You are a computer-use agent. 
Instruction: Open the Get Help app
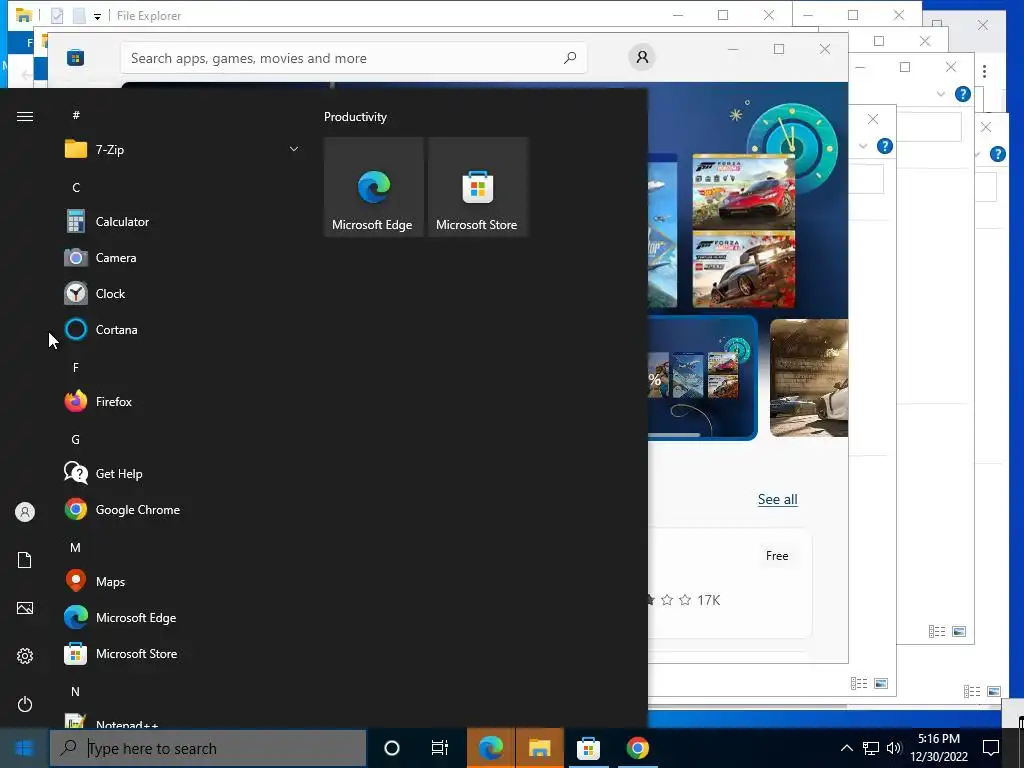(x=182, y=473)
